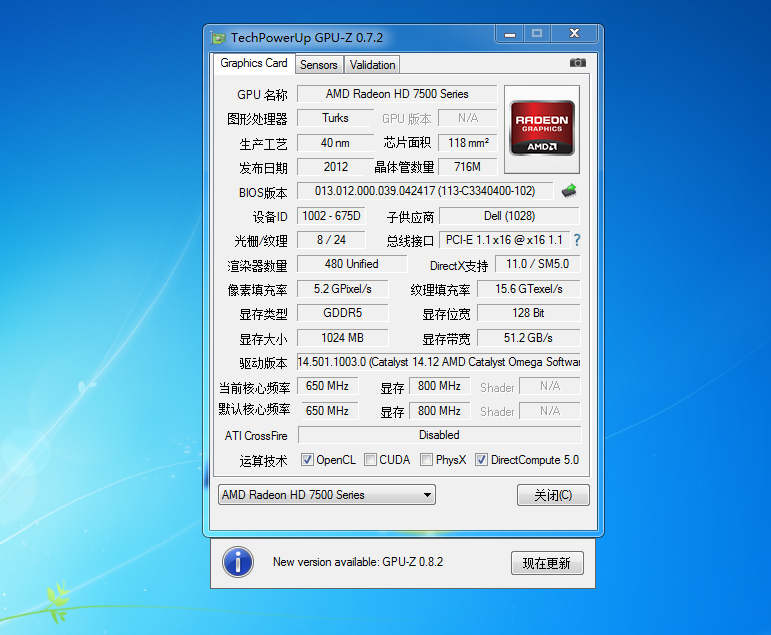Toggle the OpenCL checkbox

308,460
